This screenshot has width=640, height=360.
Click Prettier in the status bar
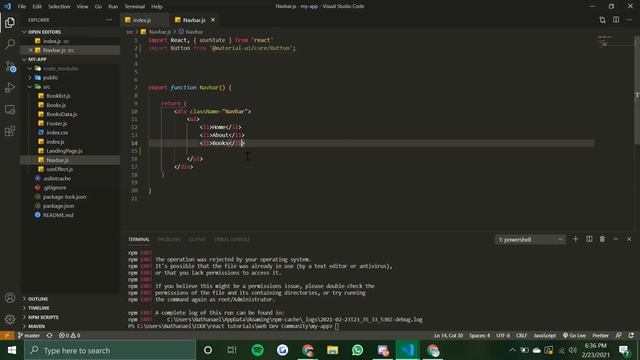click(600, 336)
